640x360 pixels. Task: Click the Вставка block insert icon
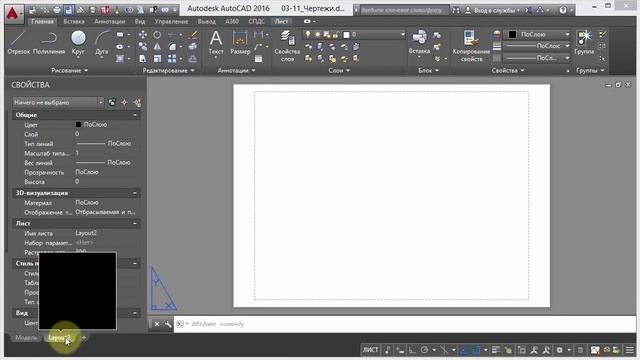click(419, 38)
